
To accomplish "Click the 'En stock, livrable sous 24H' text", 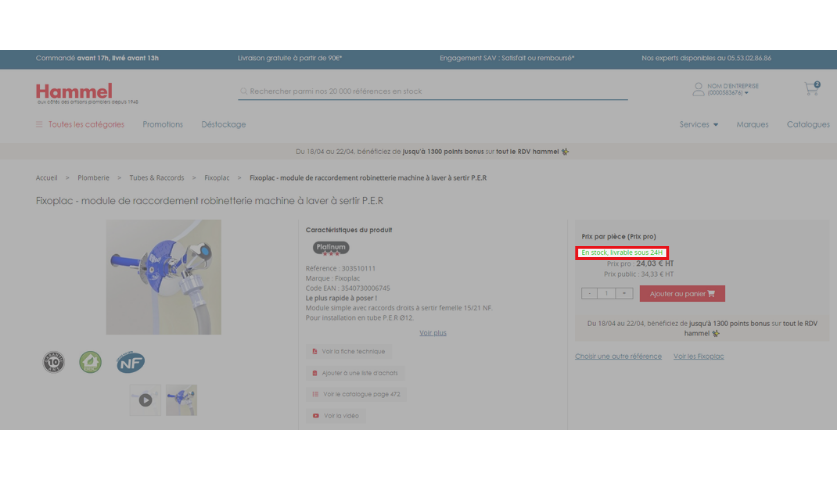I will click(x=622, y=252).
